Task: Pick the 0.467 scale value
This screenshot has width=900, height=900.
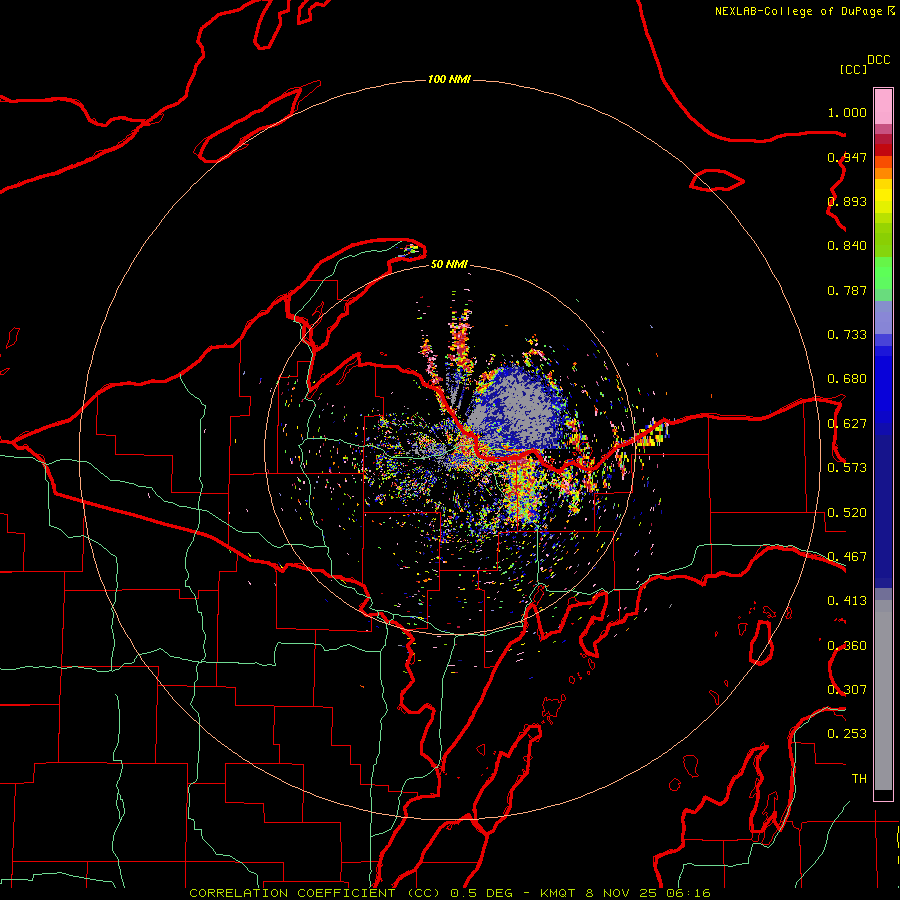Action: [847, 557]
